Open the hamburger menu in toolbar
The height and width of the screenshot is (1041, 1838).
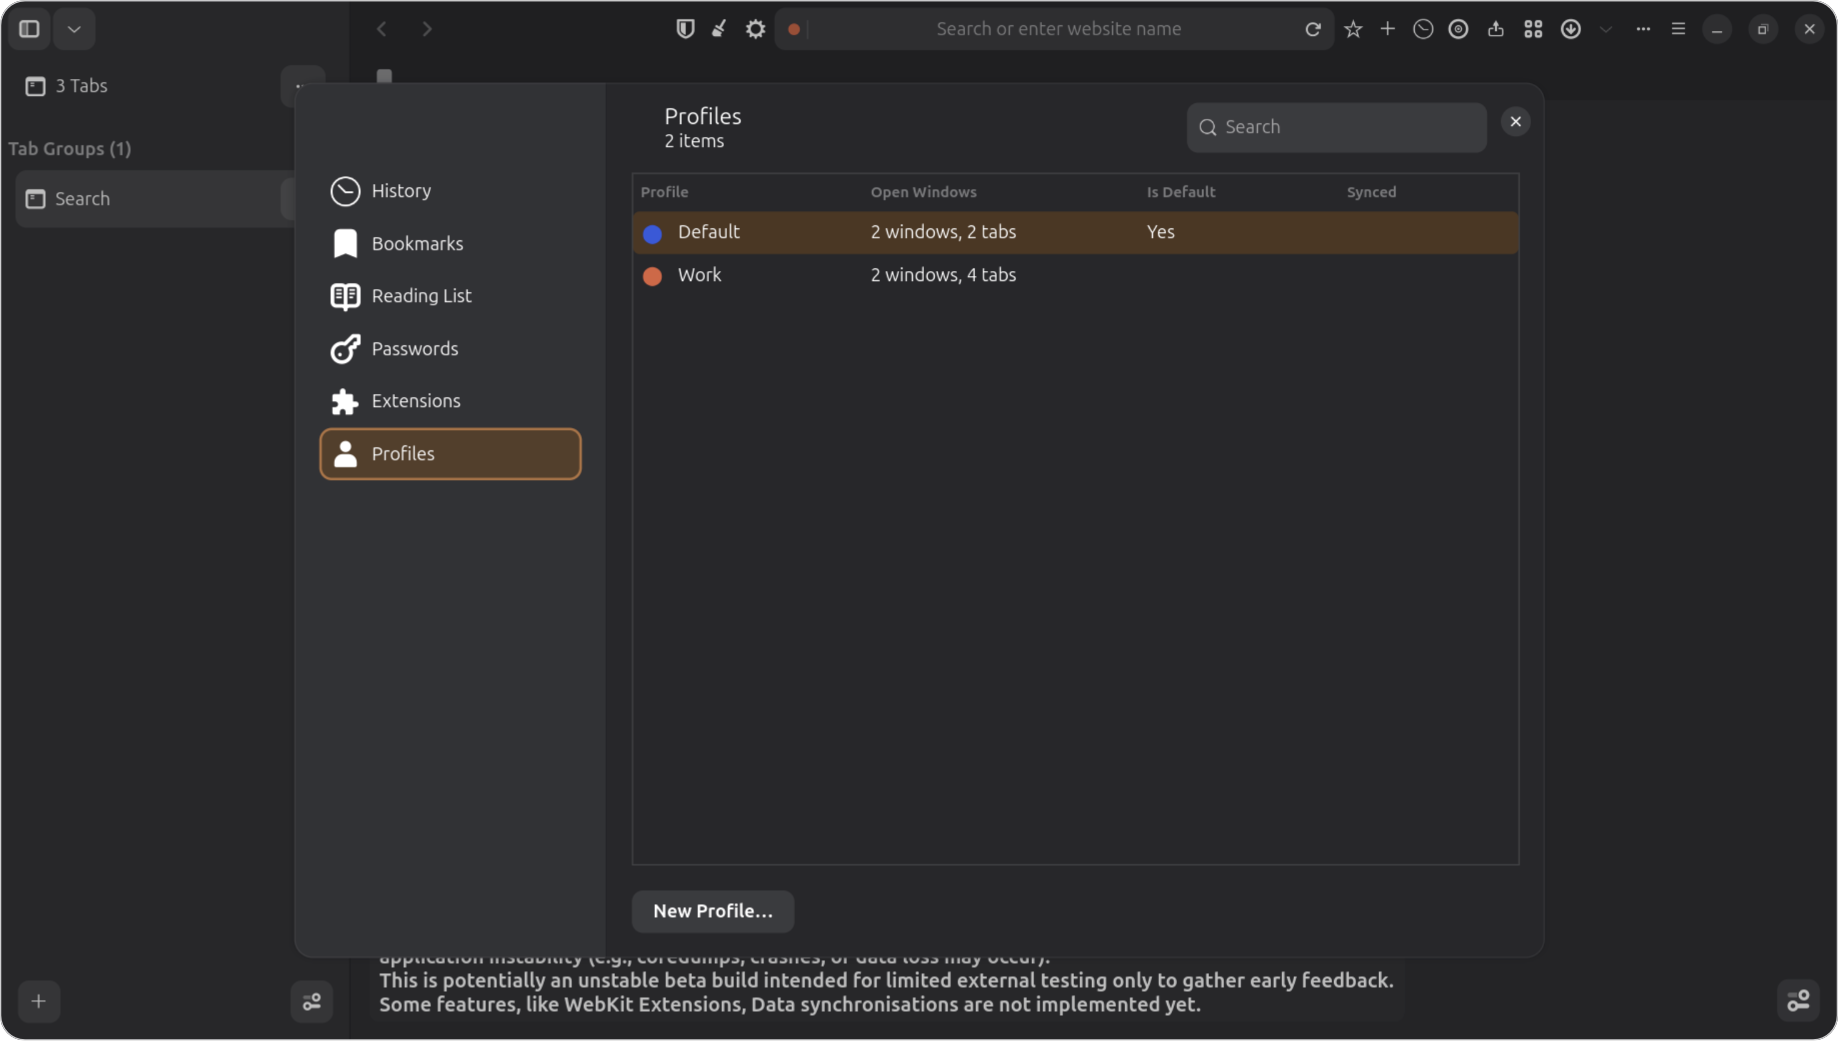pyautogui.click(x=1678, y=29)
